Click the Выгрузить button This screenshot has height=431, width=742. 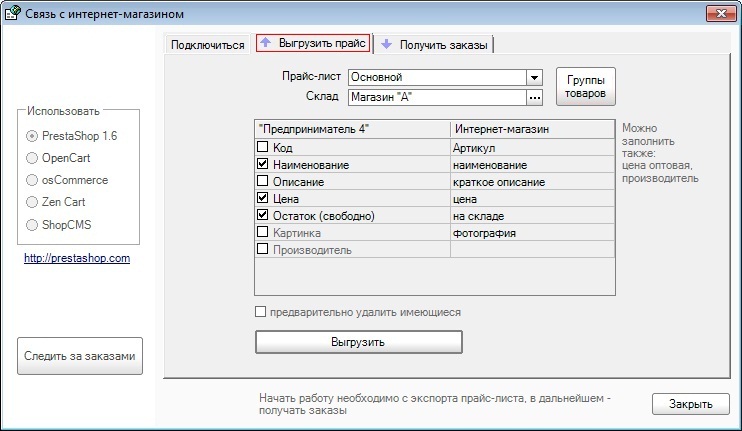tap(358, 342)
